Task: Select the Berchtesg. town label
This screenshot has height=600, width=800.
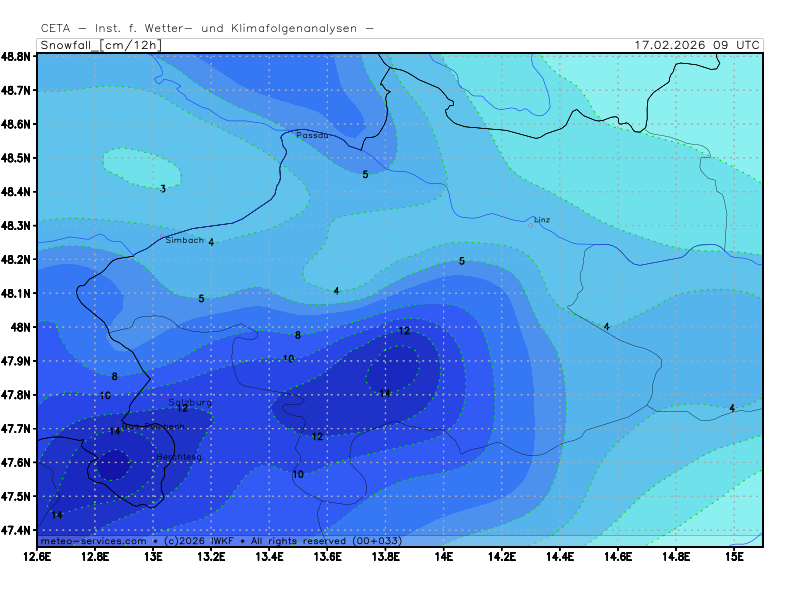Action: [179, 457]
